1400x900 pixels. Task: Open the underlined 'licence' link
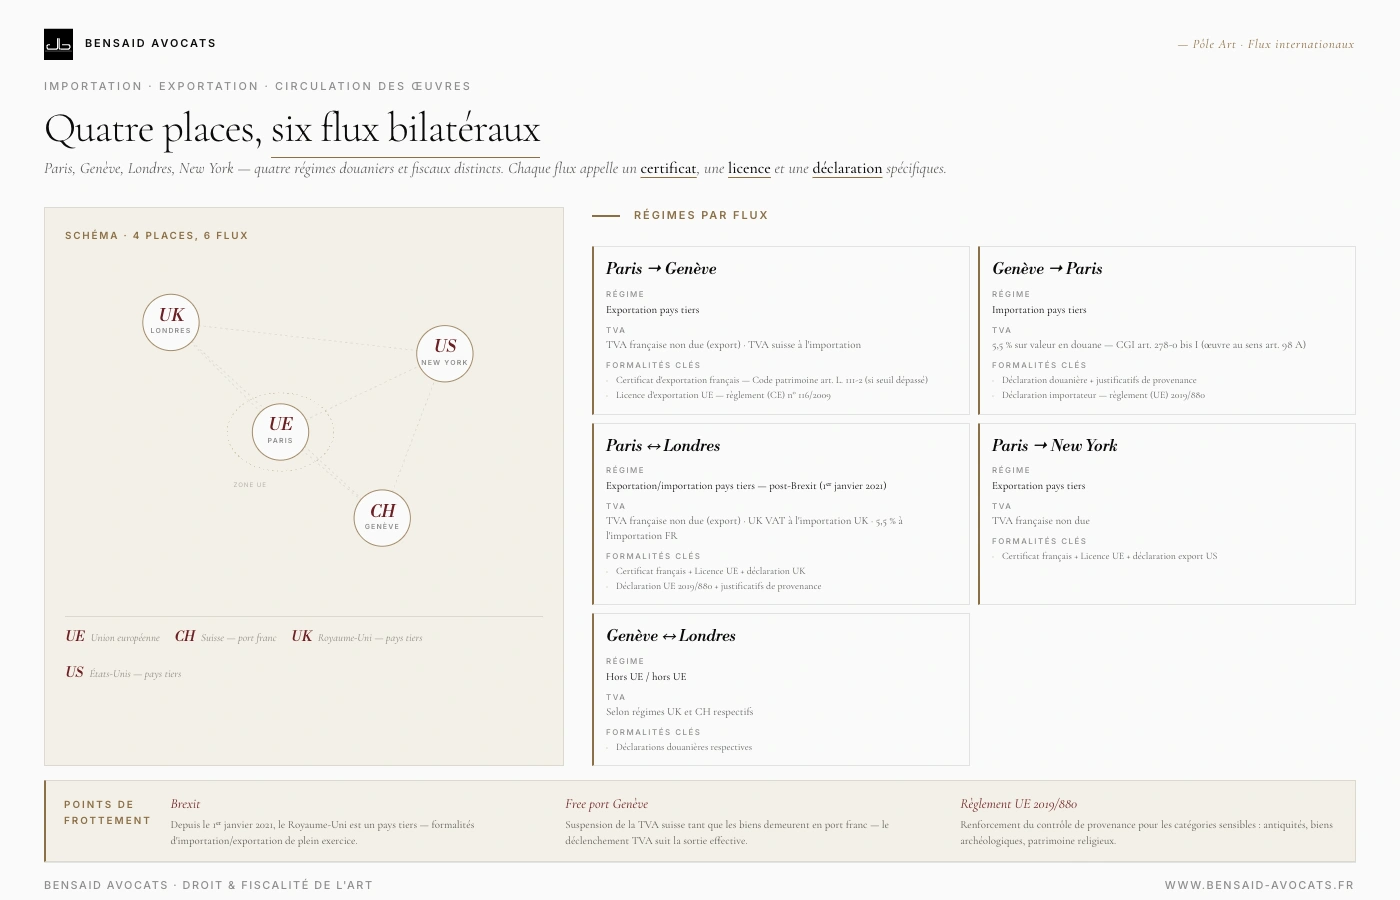tap(749, 169)
